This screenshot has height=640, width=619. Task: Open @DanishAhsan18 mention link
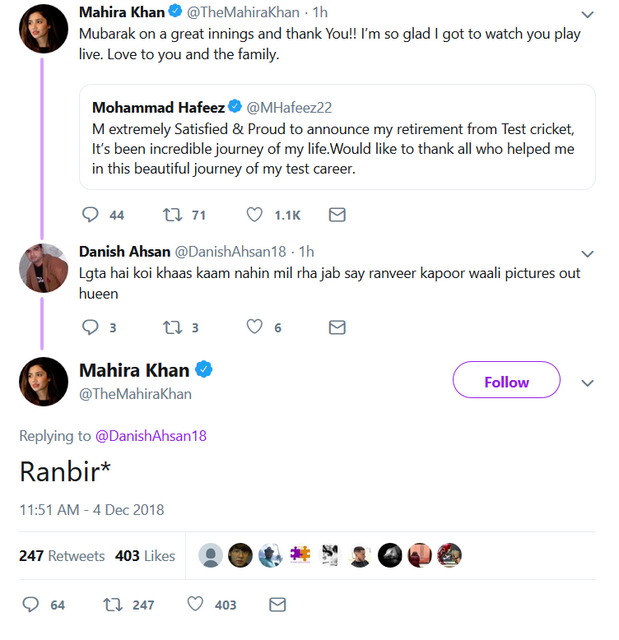150,436
